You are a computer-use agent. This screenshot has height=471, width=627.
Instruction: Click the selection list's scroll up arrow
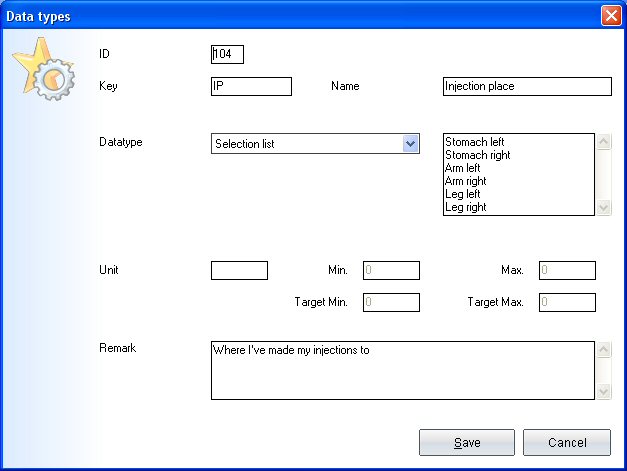coord(603,142)
